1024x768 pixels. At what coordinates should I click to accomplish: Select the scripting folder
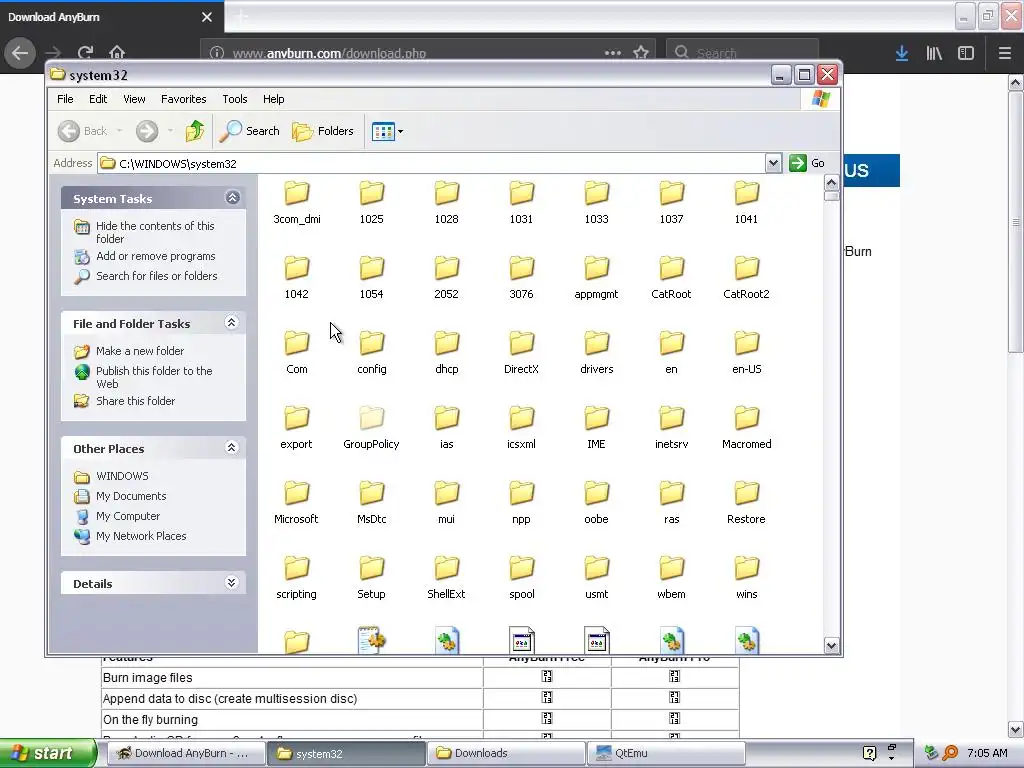pyautogui.click(x=296, y=578)
